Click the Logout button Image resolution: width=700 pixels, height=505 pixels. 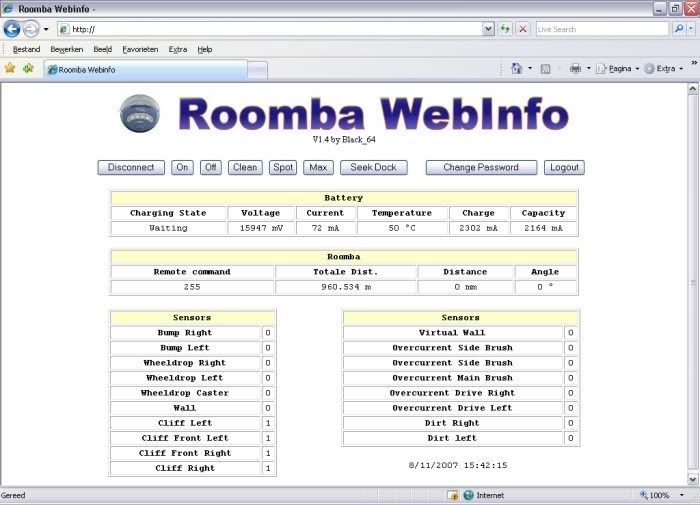[x=564, y=167]
